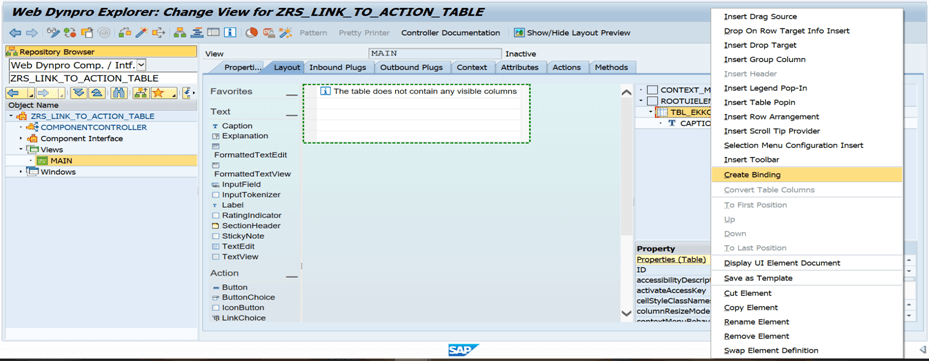This screenshot has height=364, width=929.
Task: Pick ButtonChoice from the Action palette
Action: pyautogui.click(x=248, y=297)
